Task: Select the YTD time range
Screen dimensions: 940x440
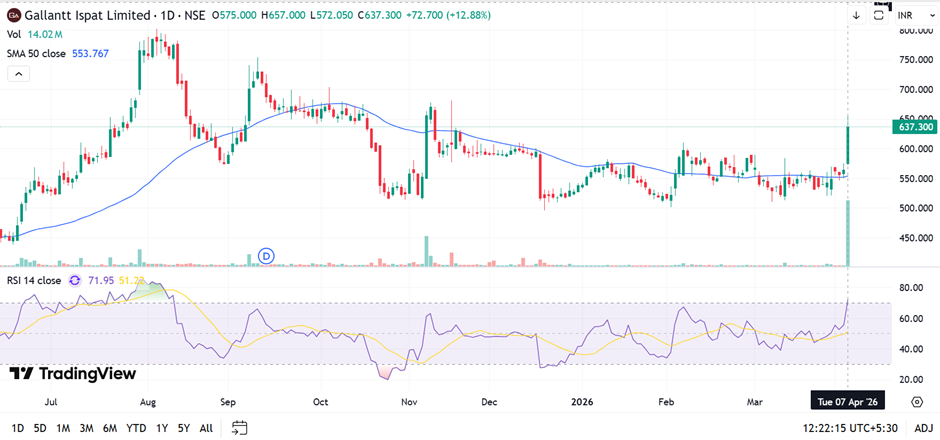Action: (x=137, y=428)
